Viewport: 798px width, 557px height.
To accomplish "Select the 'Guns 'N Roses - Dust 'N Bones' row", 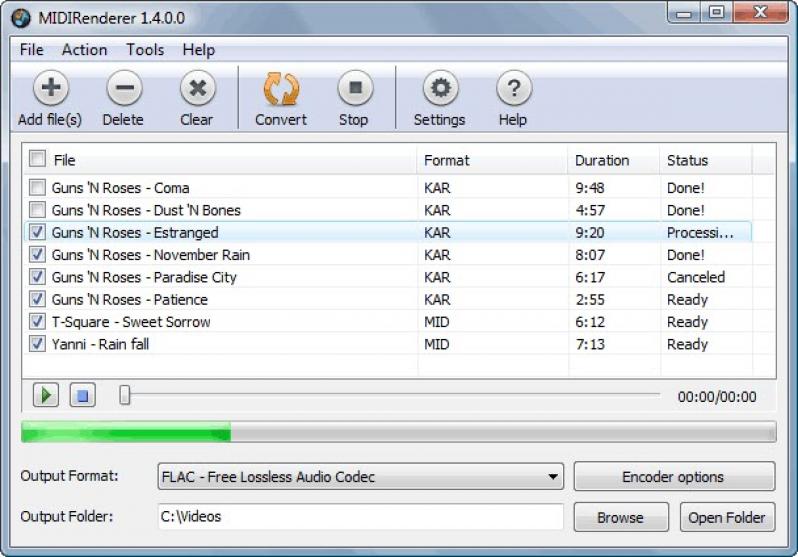I will tap(388, 210).
